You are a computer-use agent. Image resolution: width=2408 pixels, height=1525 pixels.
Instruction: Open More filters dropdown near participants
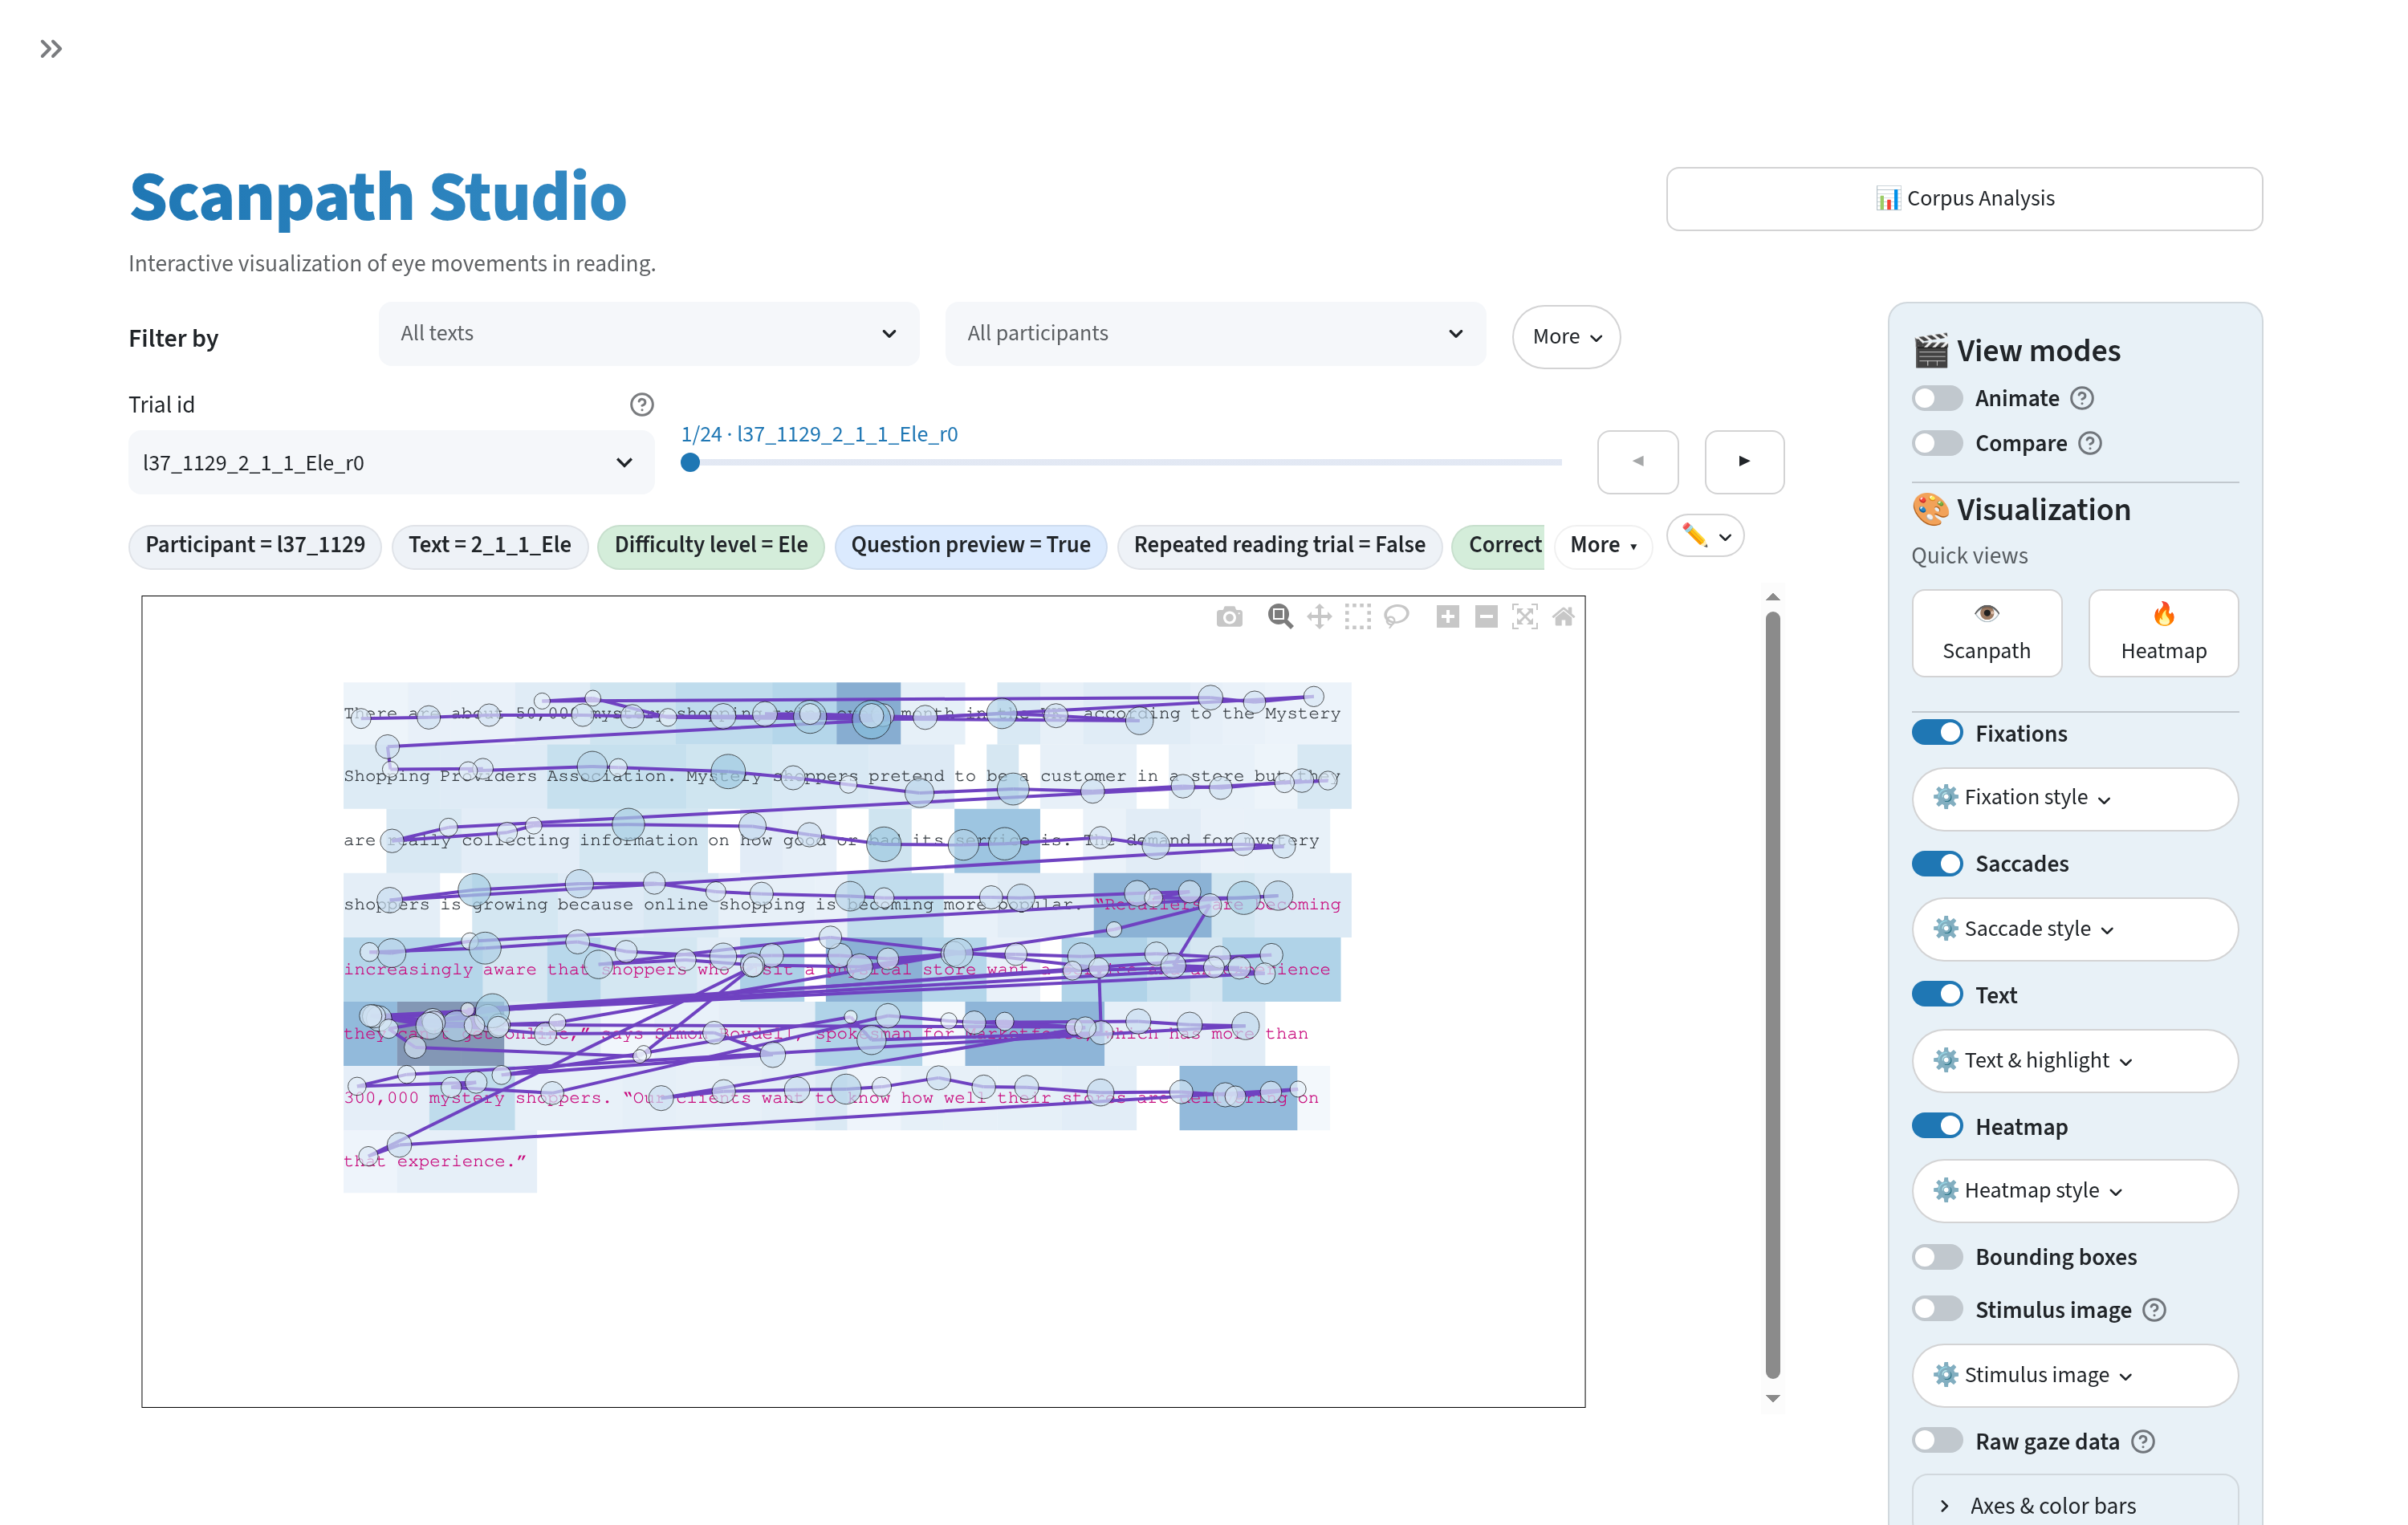(x=1566, y=337)
